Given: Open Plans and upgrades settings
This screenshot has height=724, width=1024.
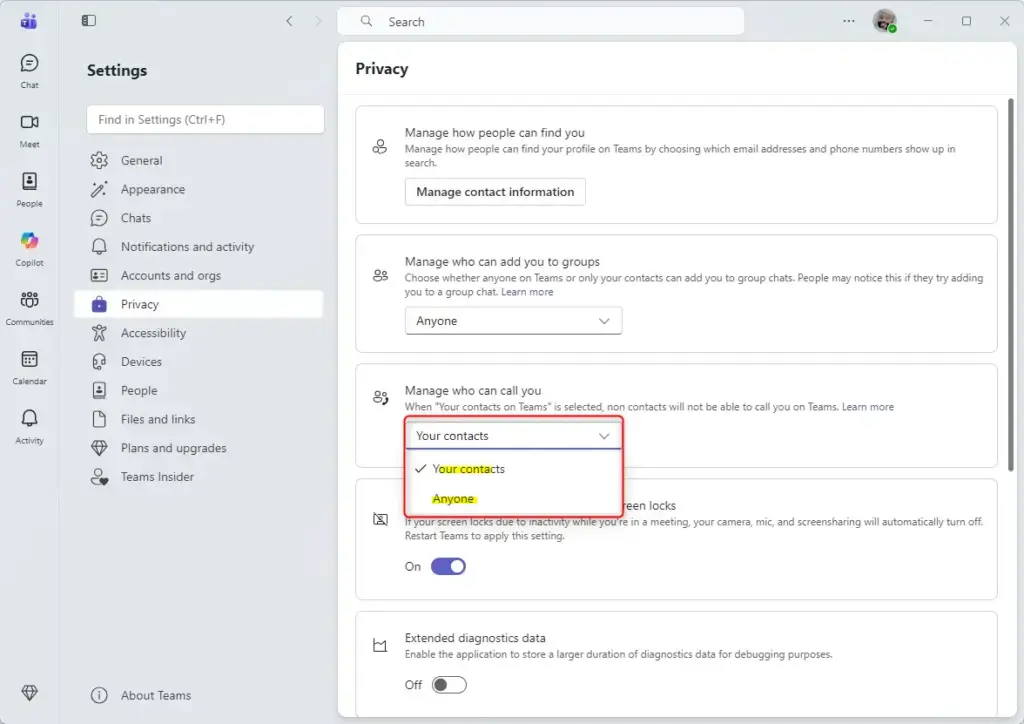Looking at the screenshot, I should click(x=199, y=448).
